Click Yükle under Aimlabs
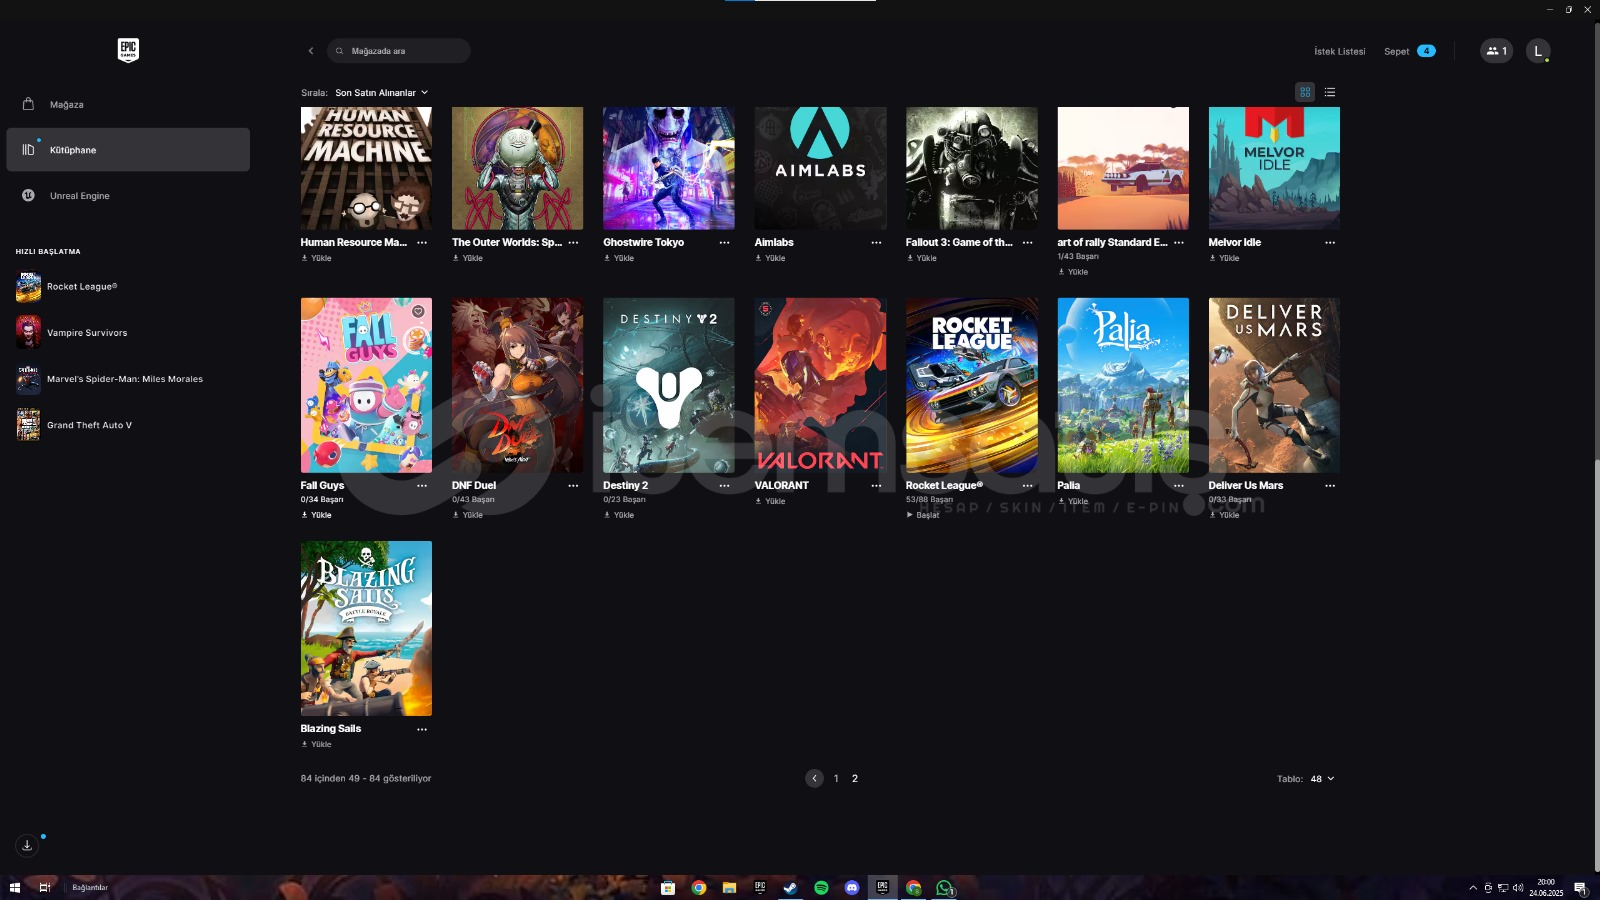 click(770, 258)
